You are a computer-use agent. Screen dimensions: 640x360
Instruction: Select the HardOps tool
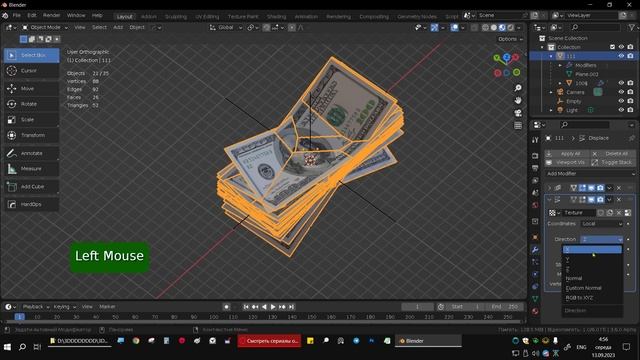tap(31, 204)
